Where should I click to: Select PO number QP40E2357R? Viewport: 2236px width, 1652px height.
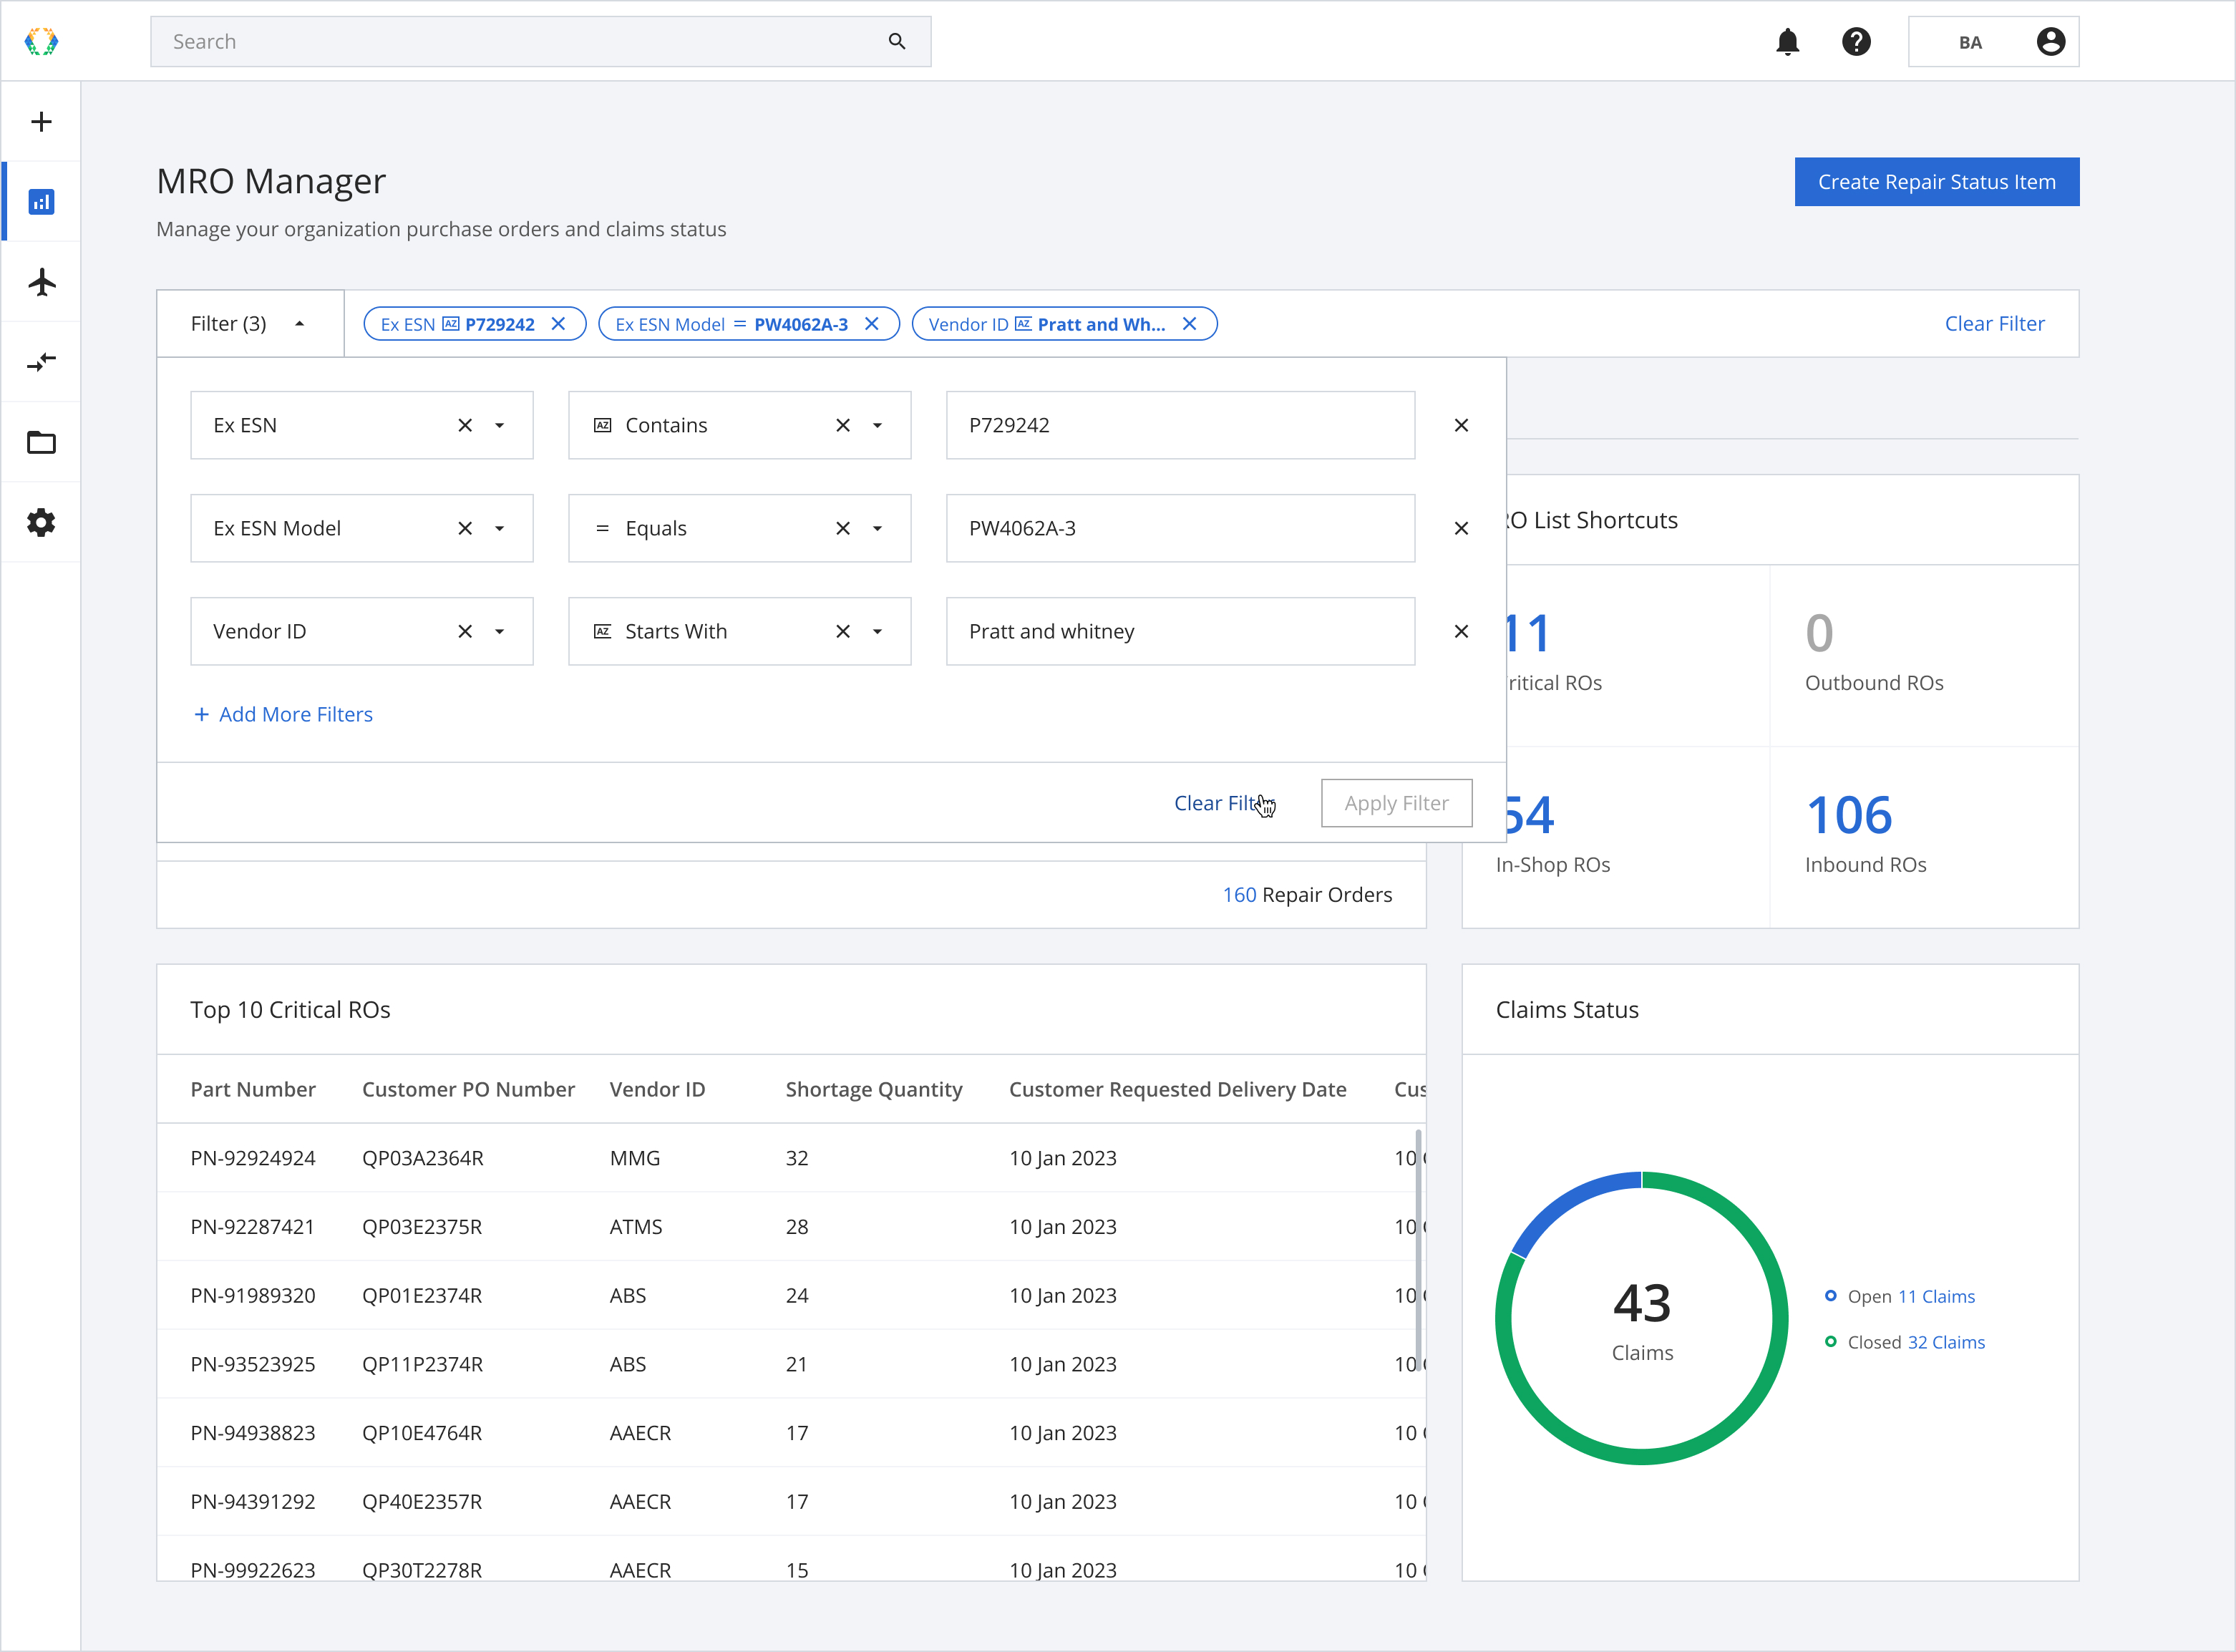click(x=422, y=1503)
